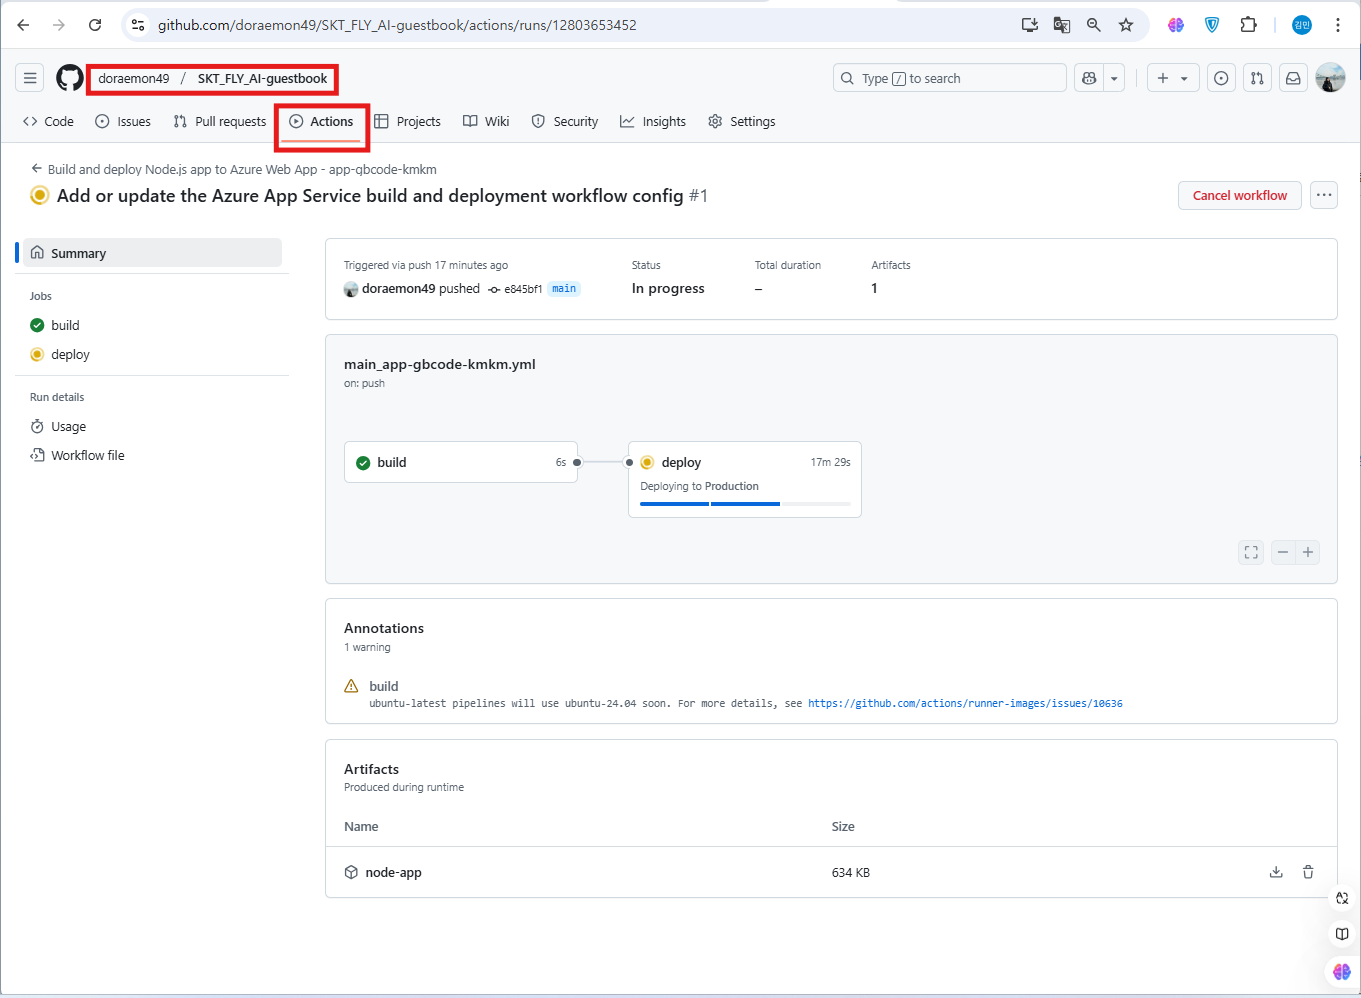Switch to the Actions tab

point(322,120)
